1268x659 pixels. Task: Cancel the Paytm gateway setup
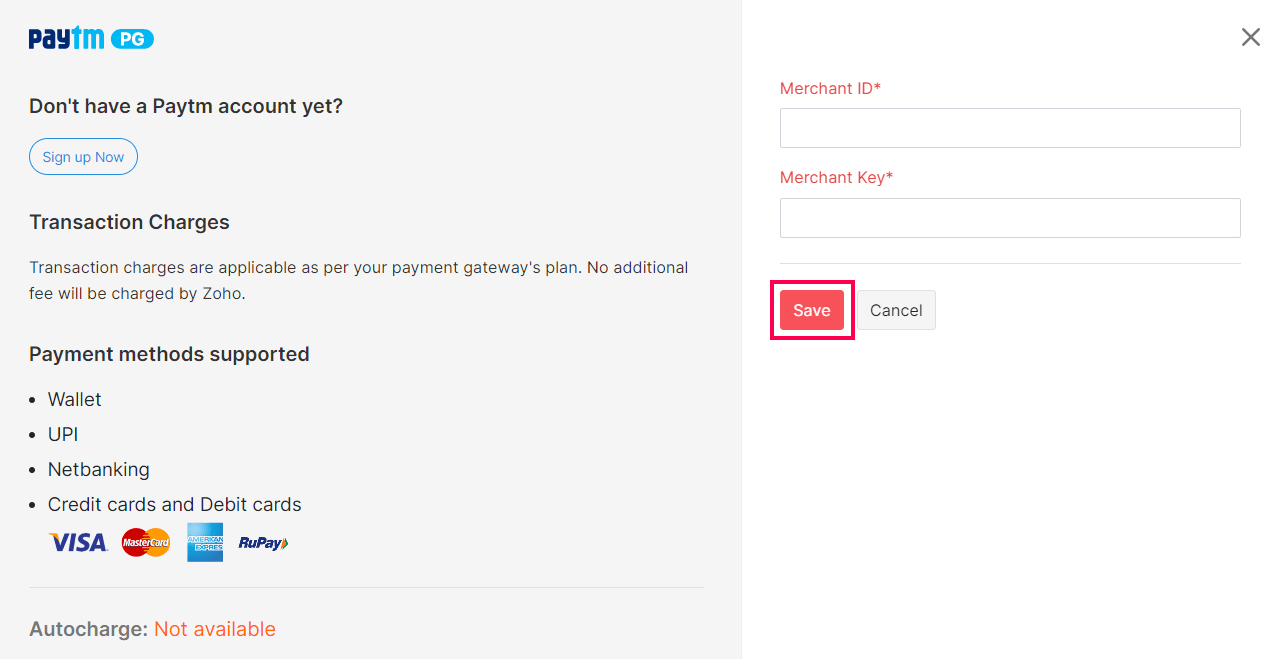(x=895, y=310)
